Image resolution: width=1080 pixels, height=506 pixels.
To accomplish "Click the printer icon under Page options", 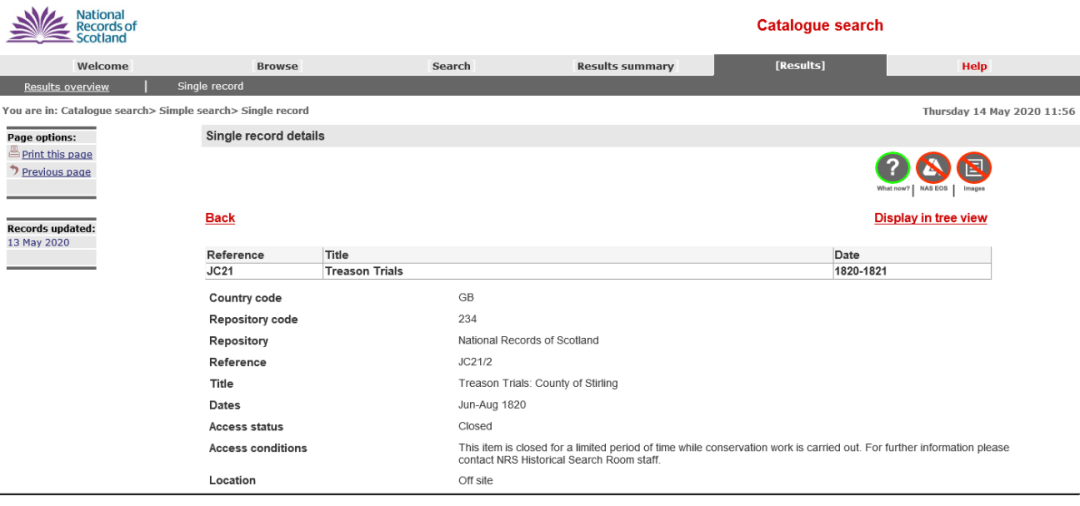I will 14,153.
